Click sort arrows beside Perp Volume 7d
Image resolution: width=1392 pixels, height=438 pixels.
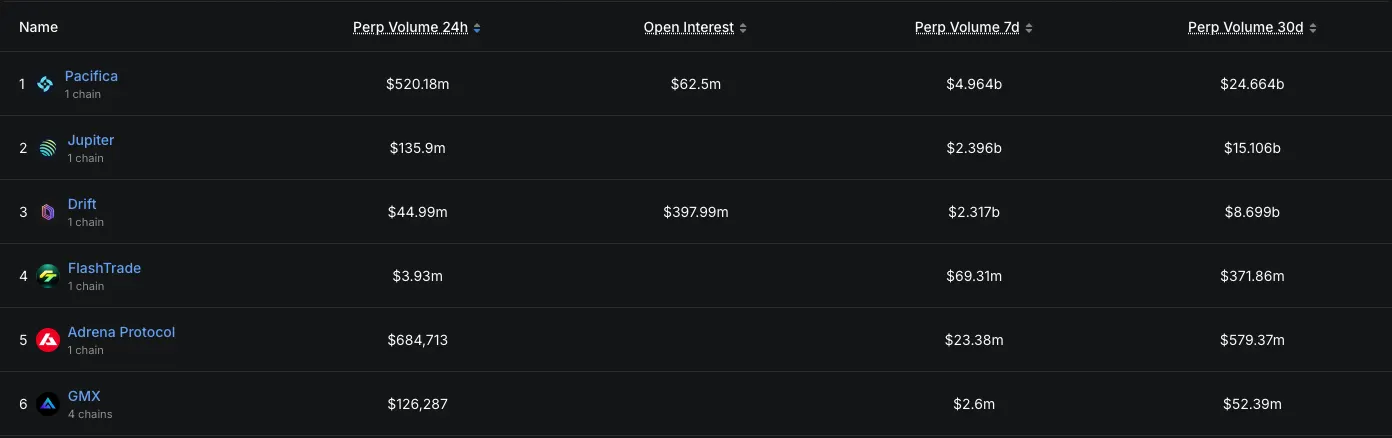1029,28
